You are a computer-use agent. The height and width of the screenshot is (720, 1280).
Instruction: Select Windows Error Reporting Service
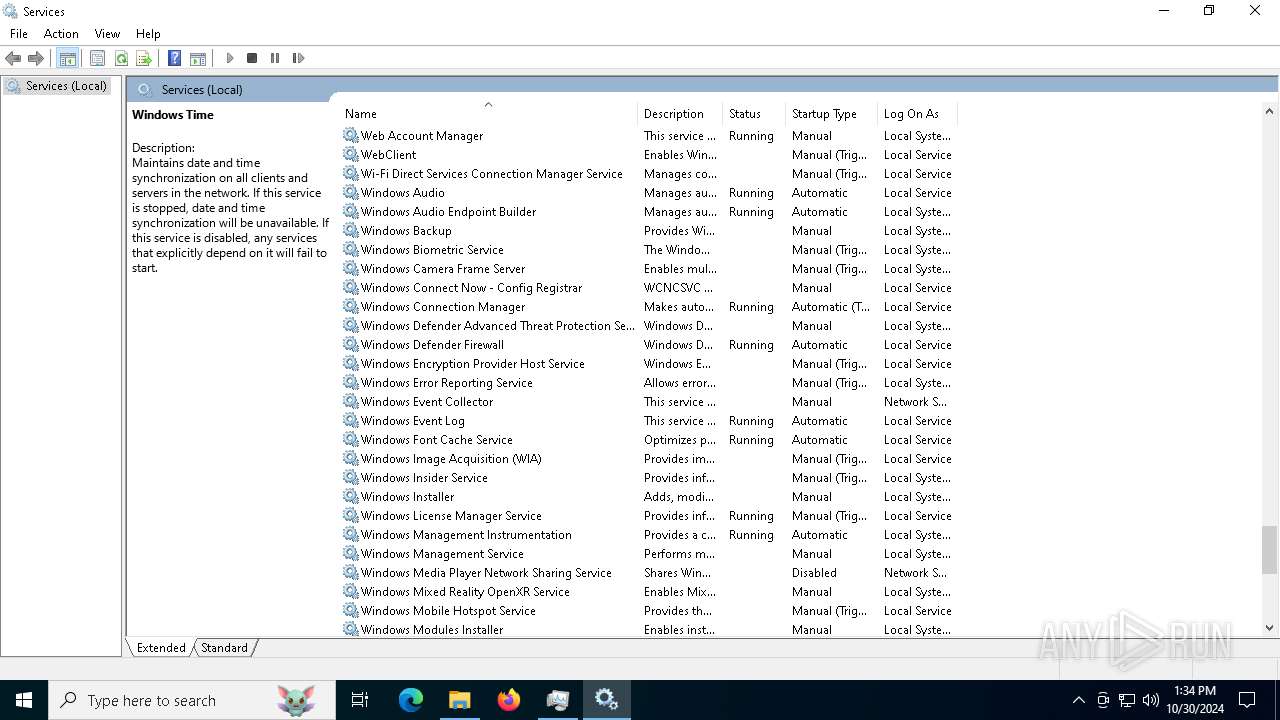[648, 382]
